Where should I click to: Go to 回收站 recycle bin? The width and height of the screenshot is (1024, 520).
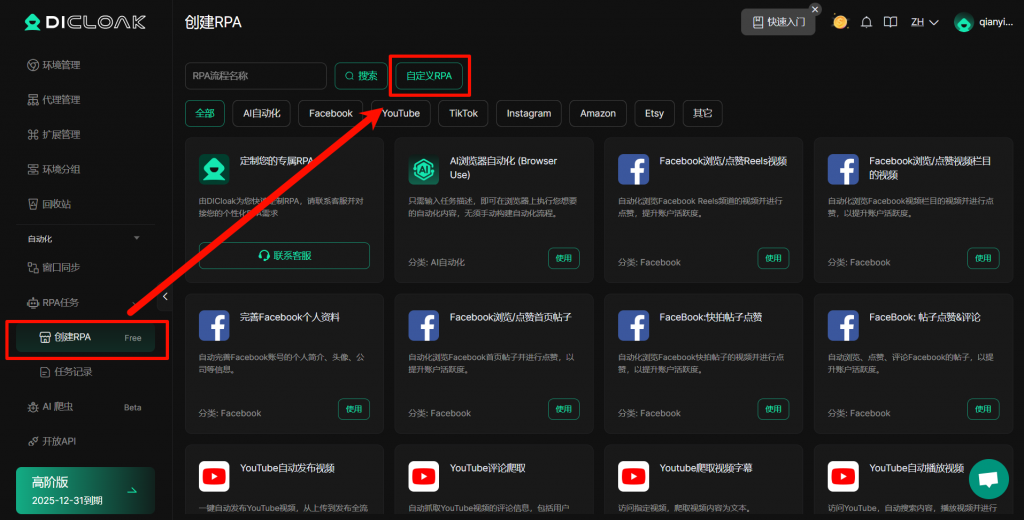click(x=56, y=204)
